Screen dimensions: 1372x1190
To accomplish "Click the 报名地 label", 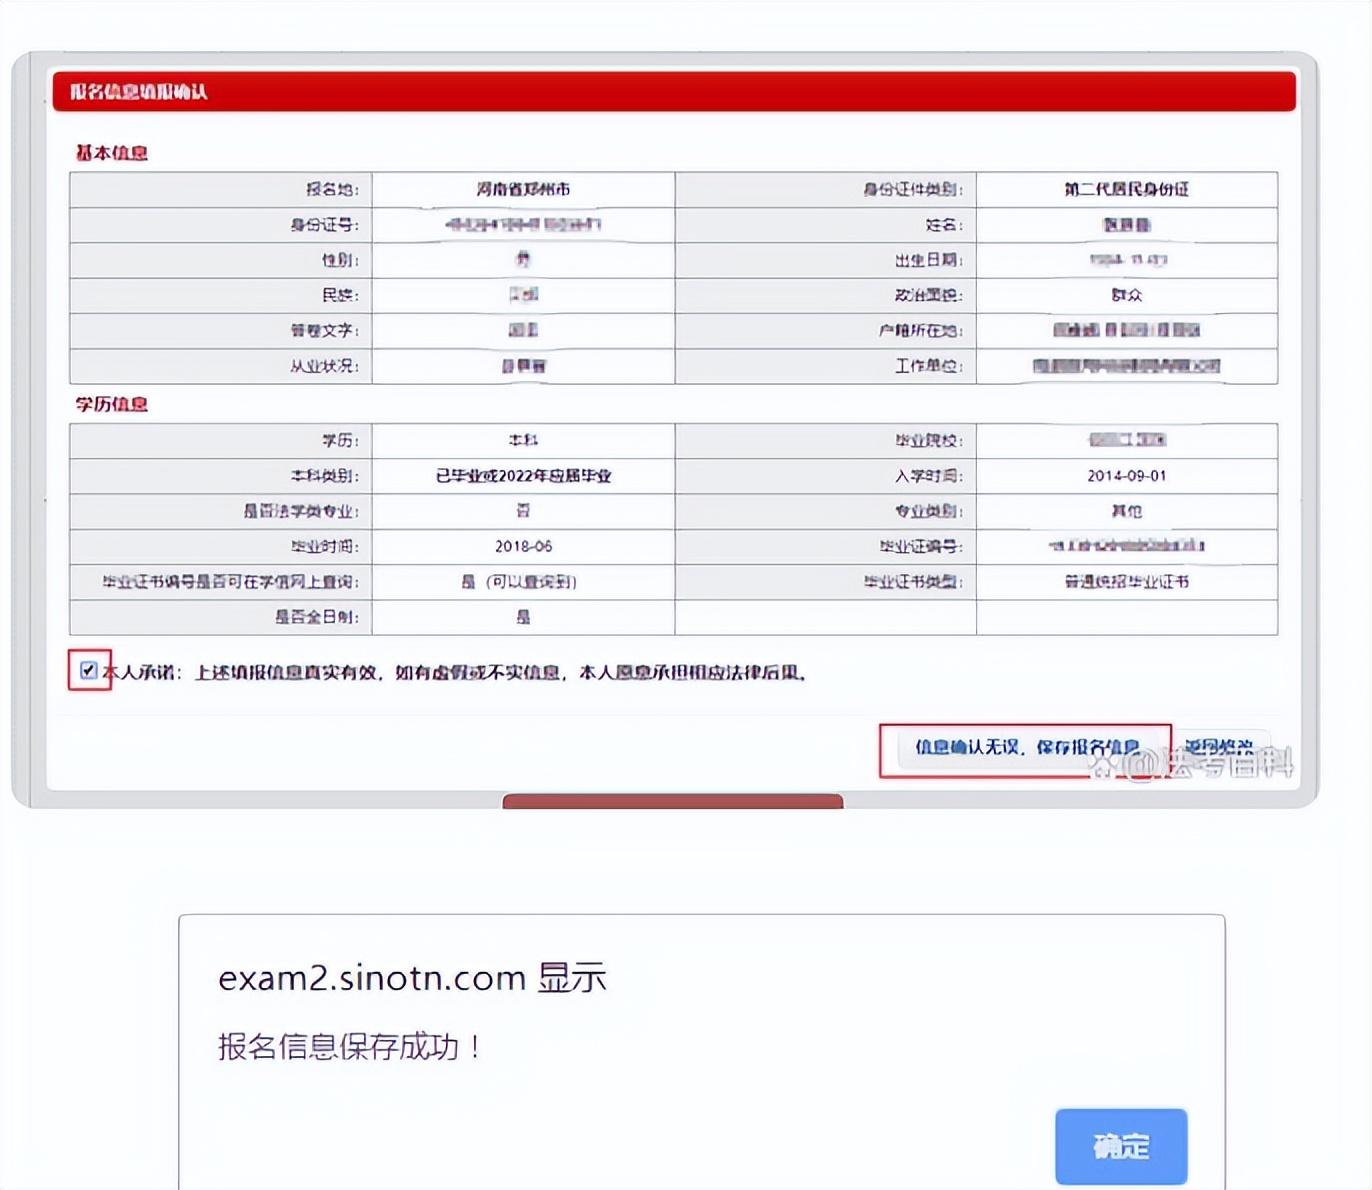I will 332,189.
